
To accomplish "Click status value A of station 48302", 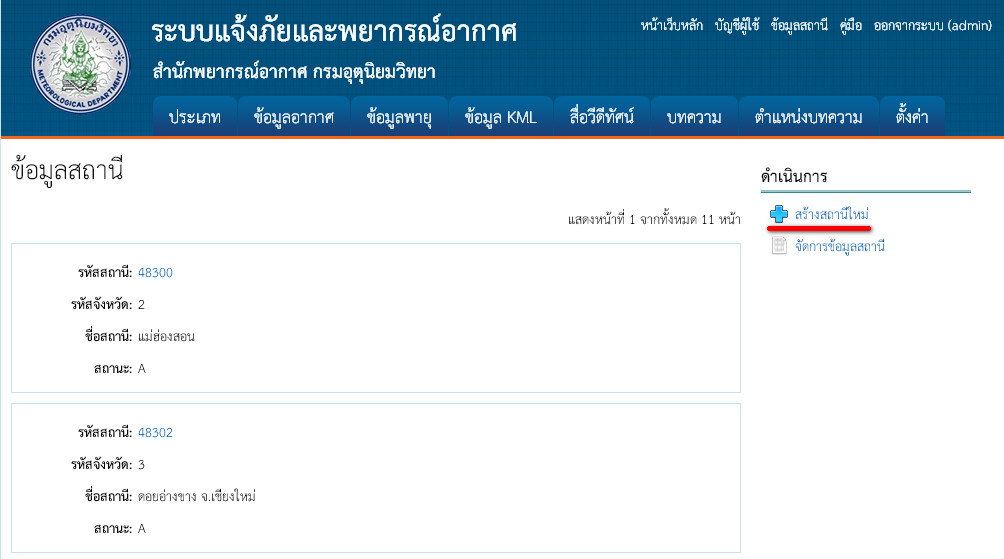I will pyautogui.click(x=142, y=529).
